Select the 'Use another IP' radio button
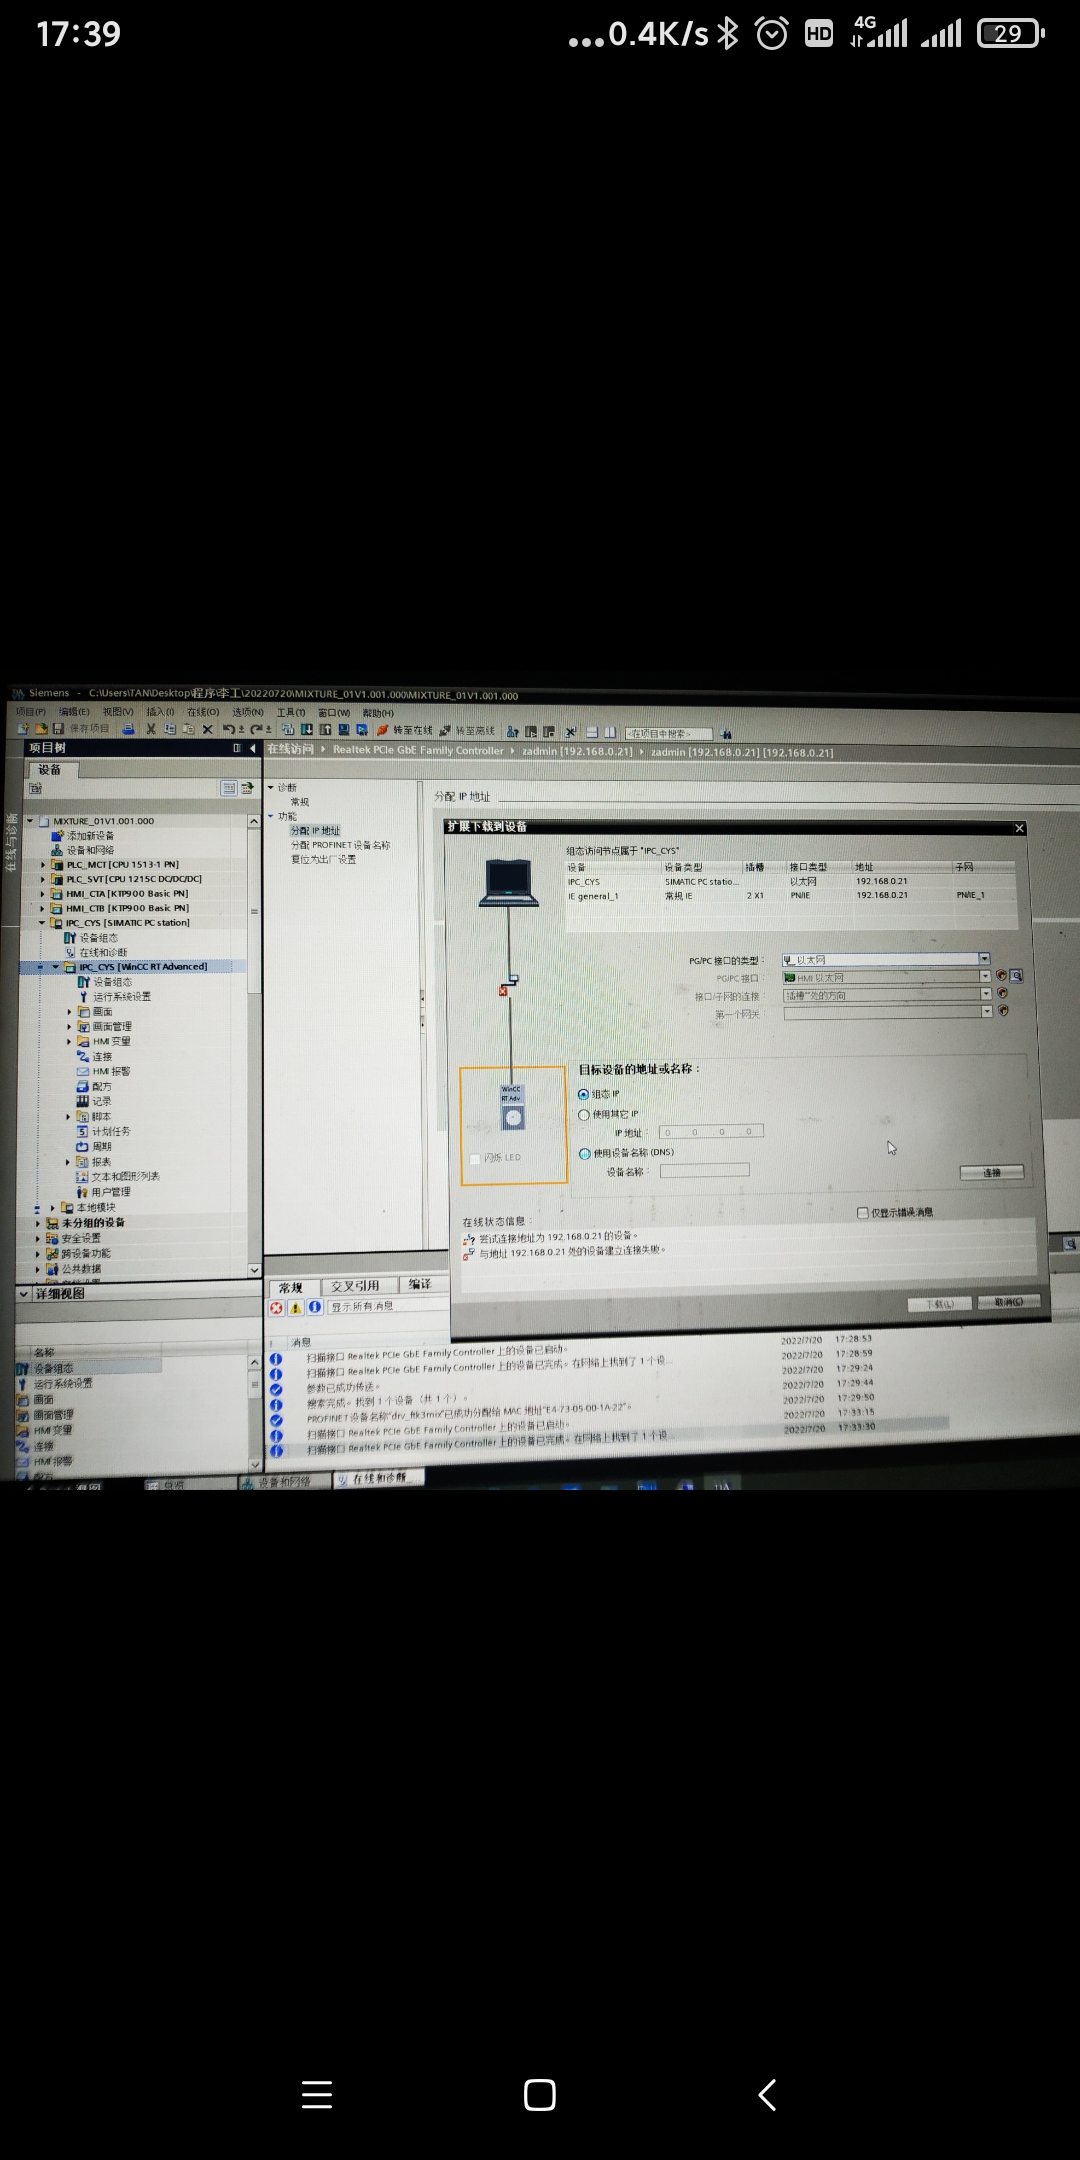The height and width of the screenshot is (2160, 1080). pos(584,1115)
